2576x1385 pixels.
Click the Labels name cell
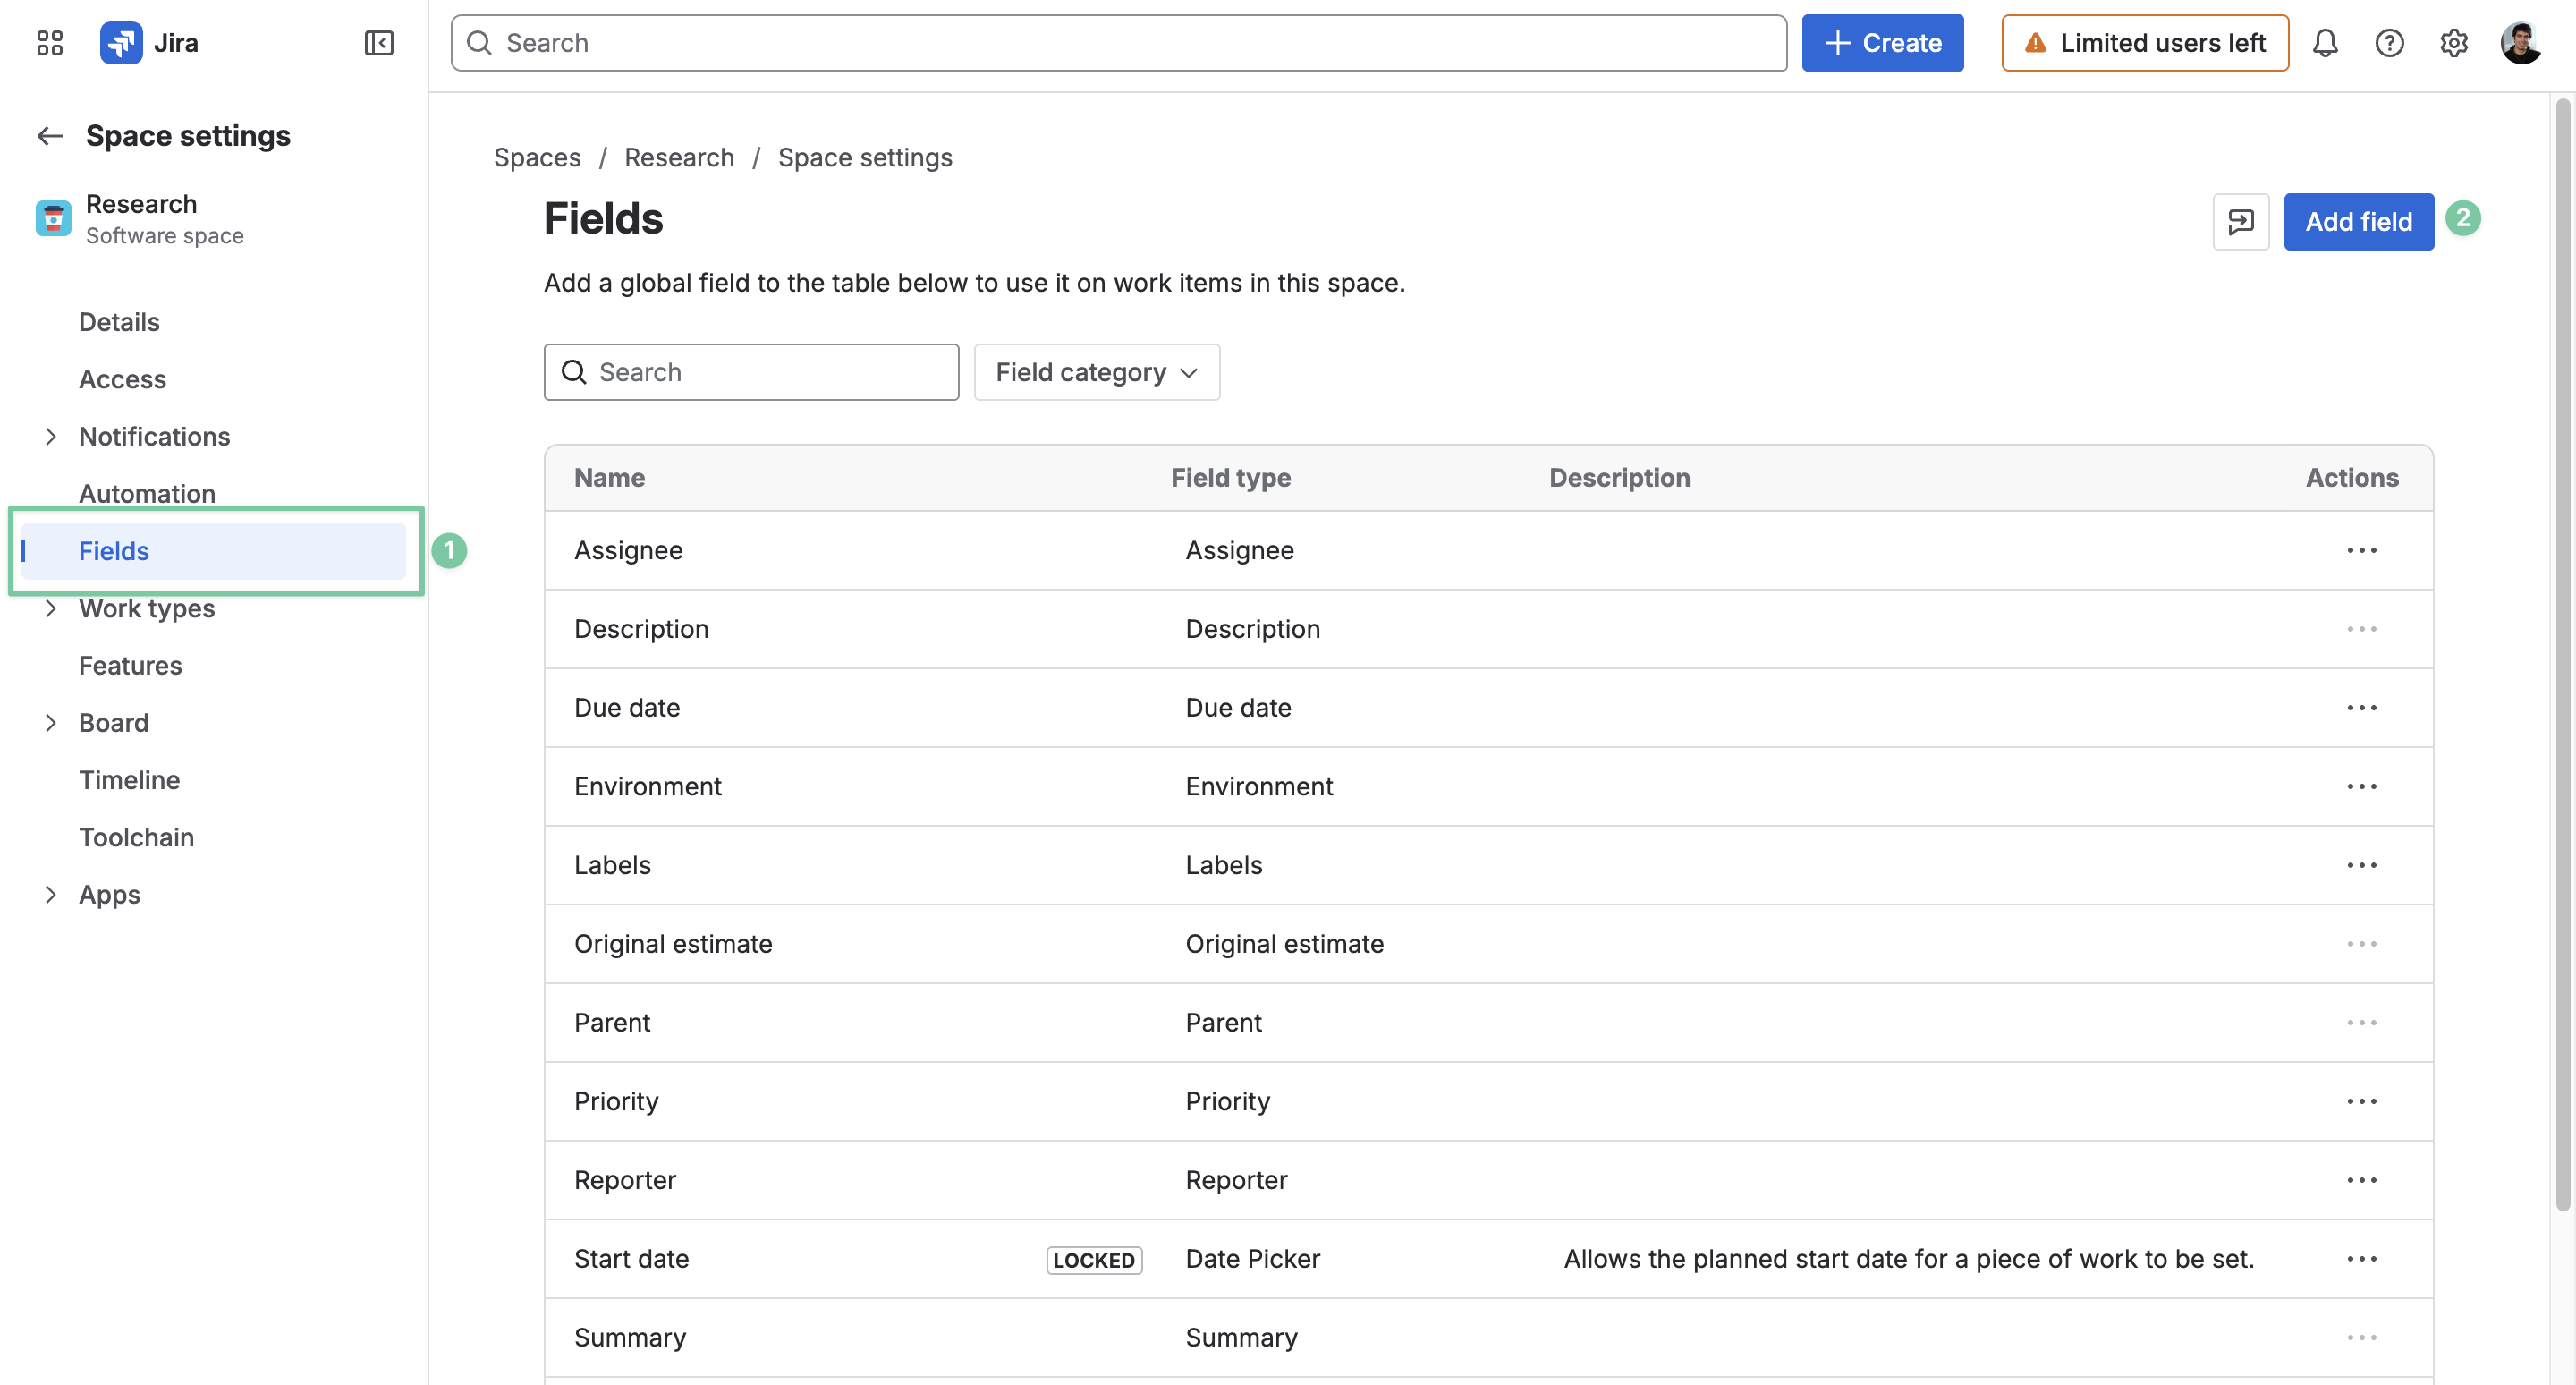612,865
